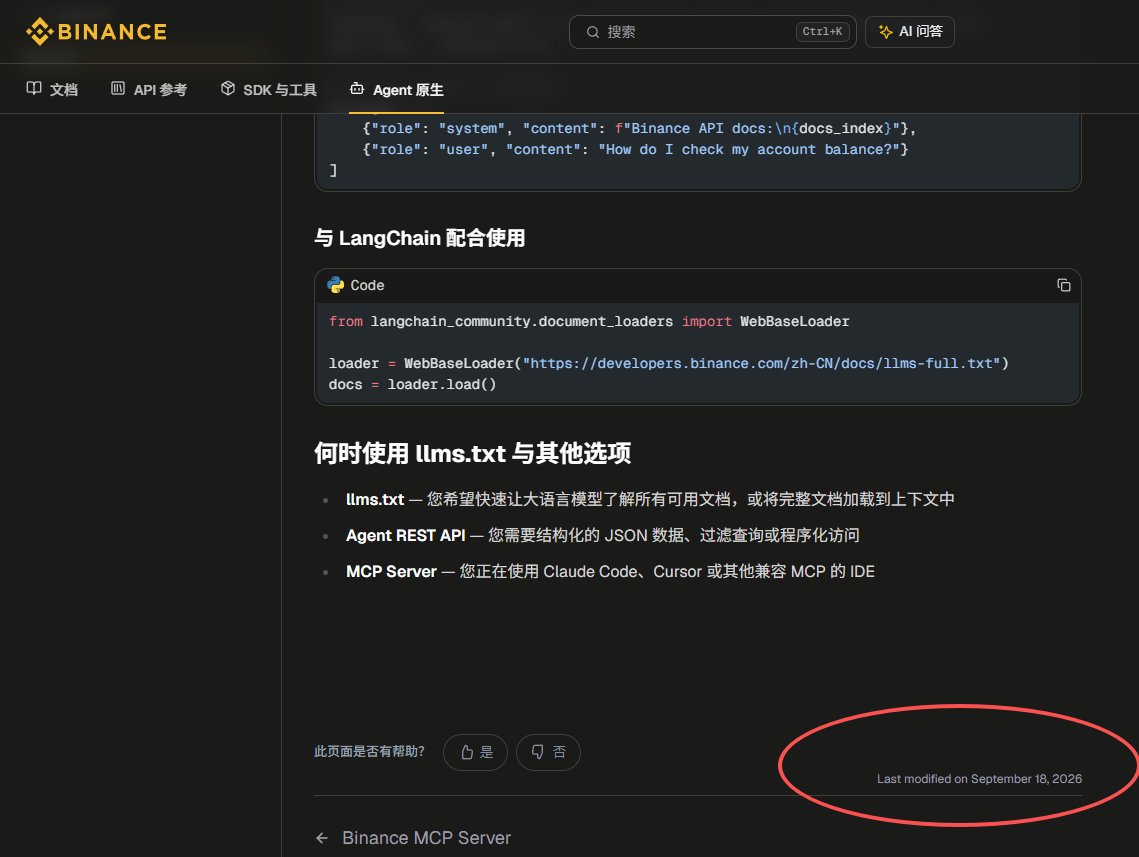The width and height of the screenshot is (1139, 857).
Task: Vote 否 on page helpfulness
Action: 548,752
